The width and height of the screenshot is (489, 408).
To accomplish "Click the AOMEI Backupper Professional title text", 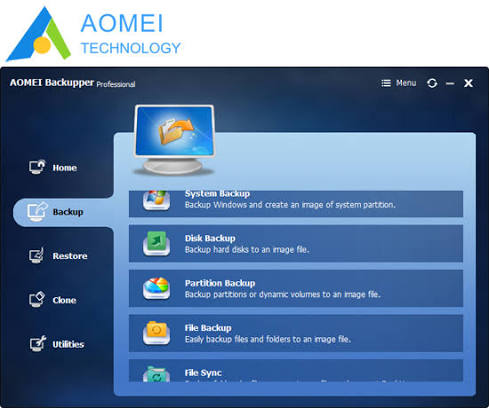I will click(x=72, y=83).
